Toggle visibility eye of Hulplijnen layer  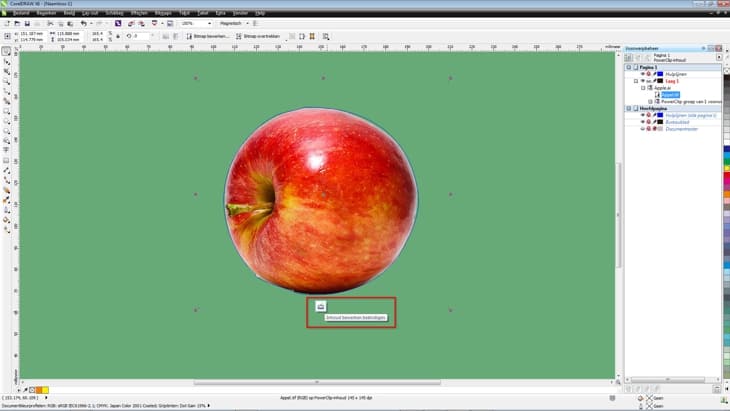click(642, 74)
